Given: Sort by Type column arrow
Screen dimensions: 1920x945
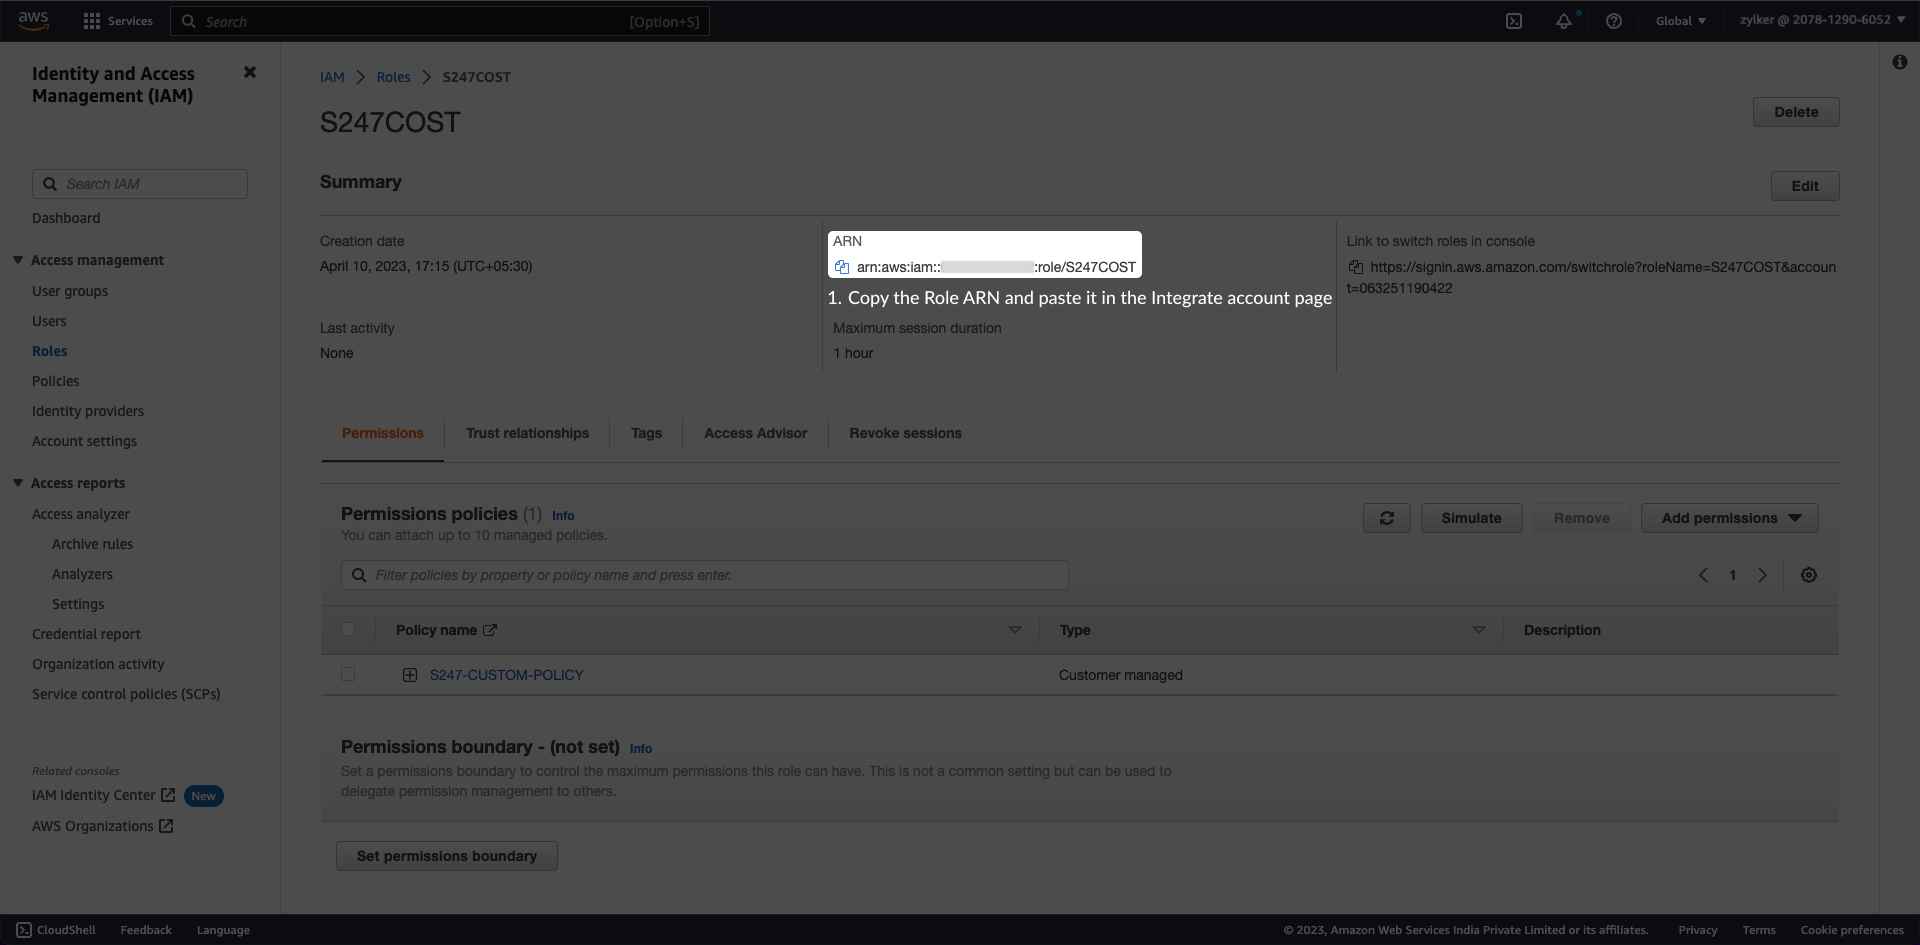Looking at the screenshot, I should pos(1478,630).
